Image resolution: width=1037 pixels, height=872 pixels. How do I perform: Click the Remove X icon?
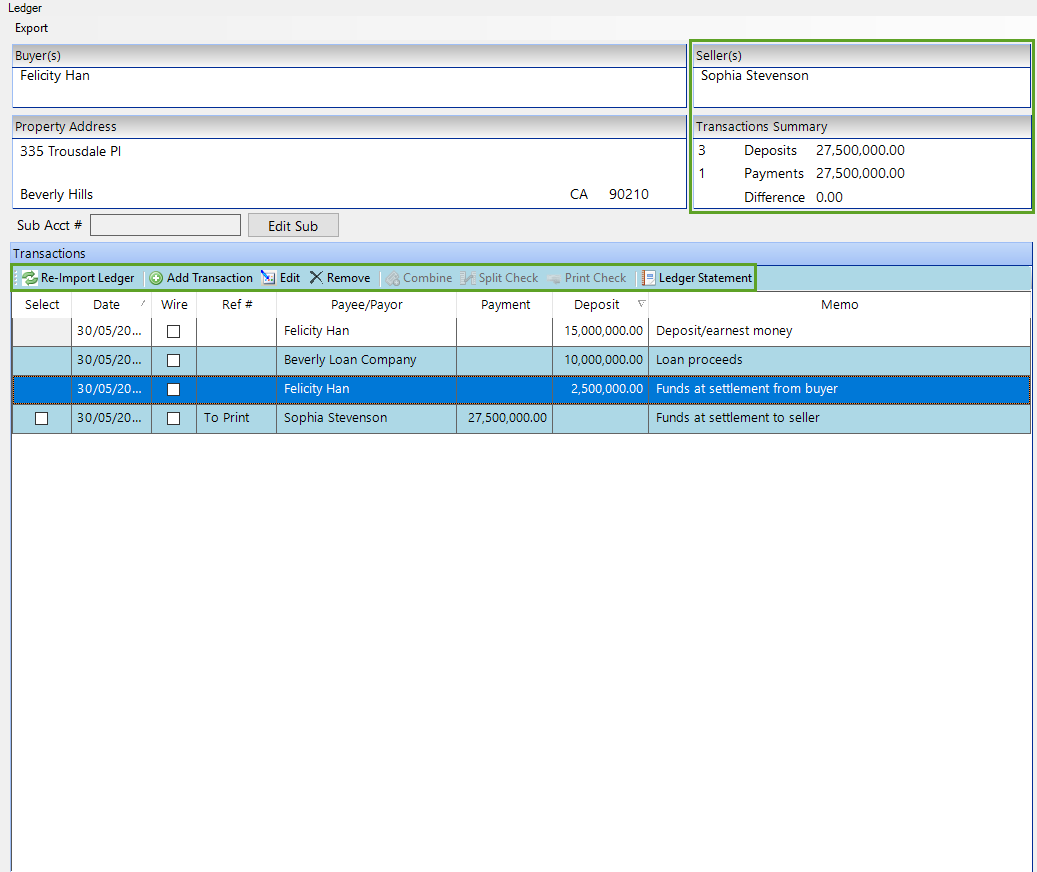click(x=316, y=278)
